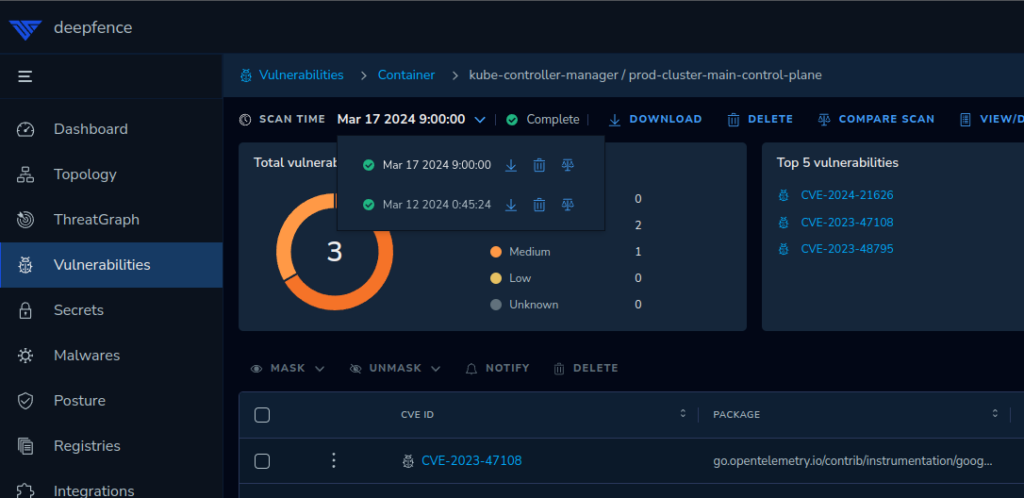
Task: Sort by the CVE ID column arrows
Action: 683,414
